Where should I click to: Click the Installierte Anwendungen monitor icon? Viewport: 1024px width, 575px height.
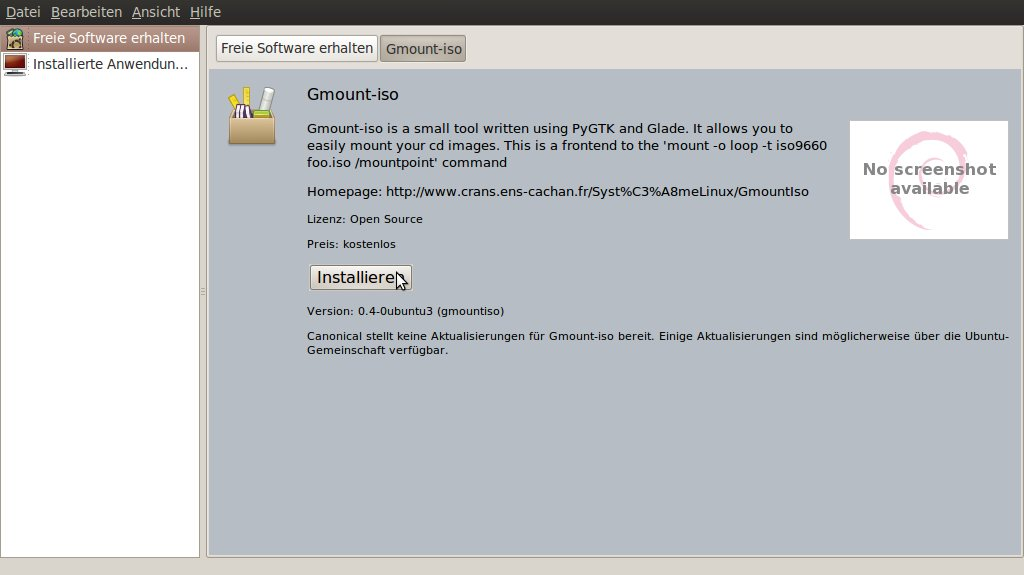click(x=15, y=64)
